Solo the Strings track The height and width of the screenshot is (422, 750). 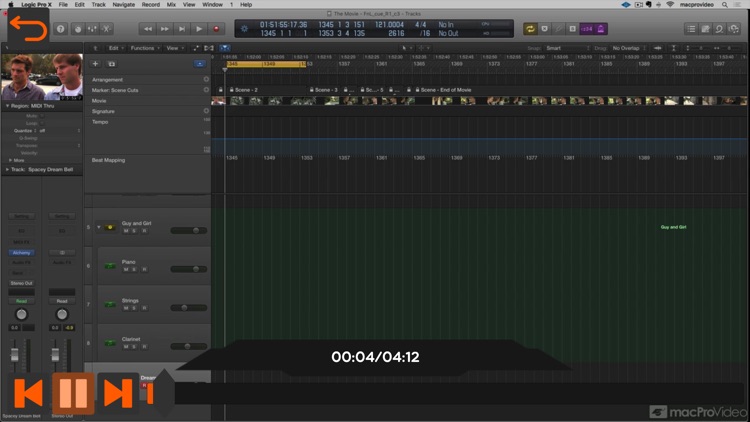click(135, 310)
